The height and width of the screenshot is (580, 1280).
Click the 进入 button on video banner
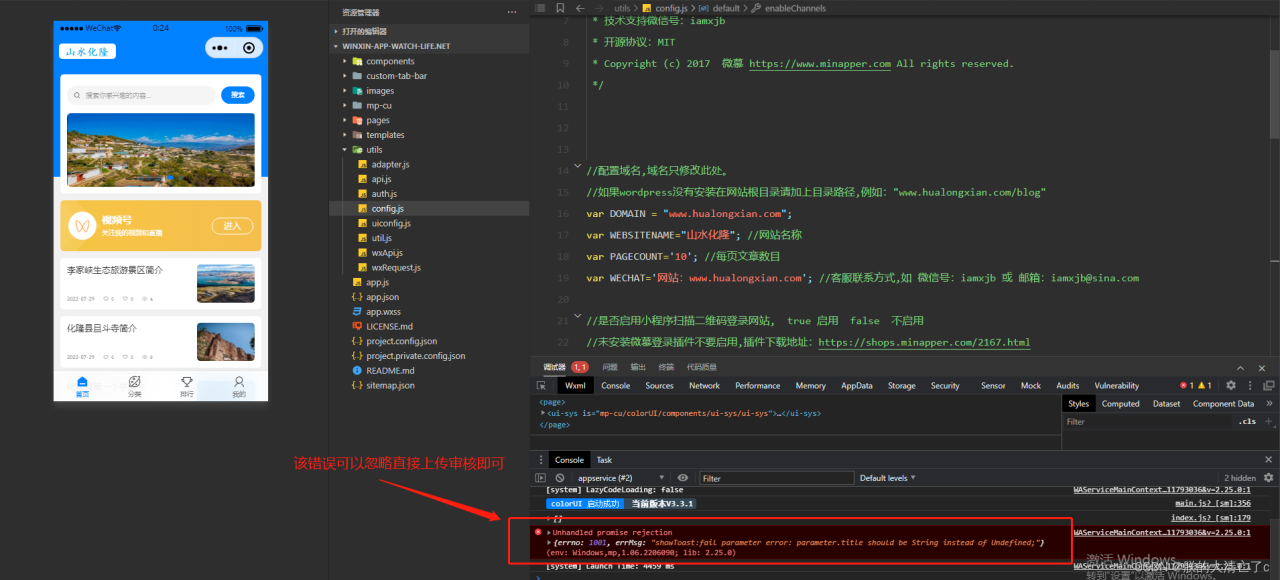pos(232,226)
